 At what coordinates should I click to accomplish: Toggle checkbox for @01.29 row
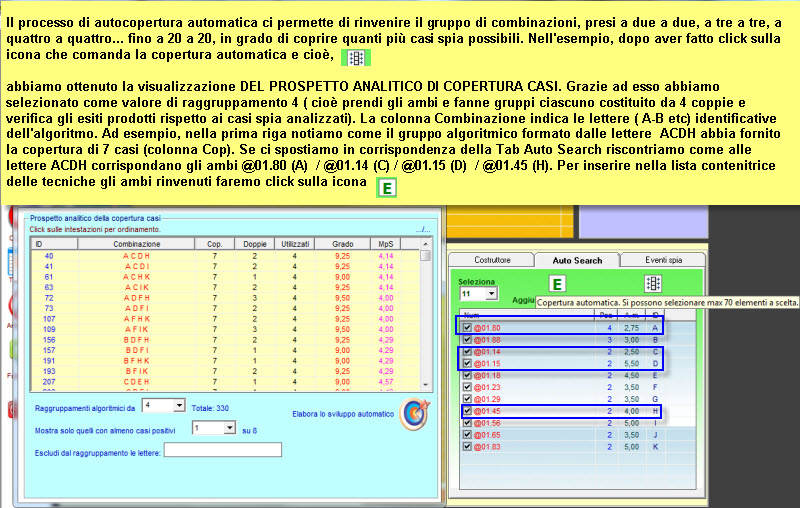pos(467,399)
